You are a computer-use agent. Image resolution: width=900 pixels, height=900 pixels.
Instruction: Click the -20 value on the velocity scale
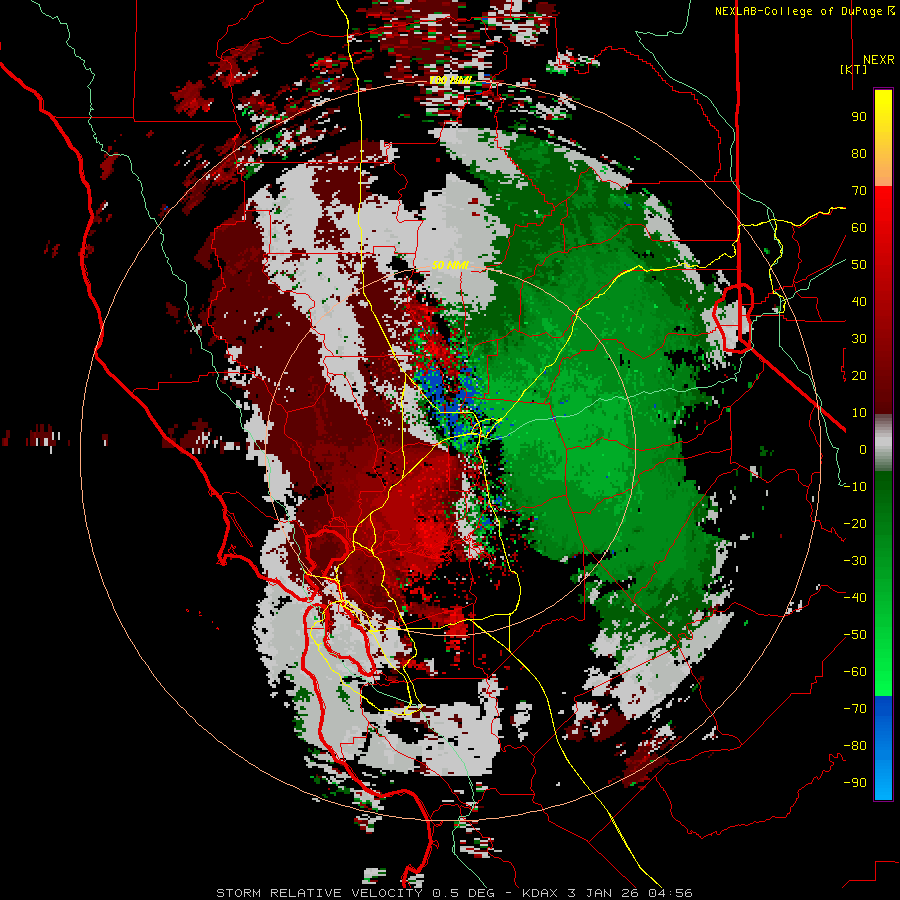(855, 523)
